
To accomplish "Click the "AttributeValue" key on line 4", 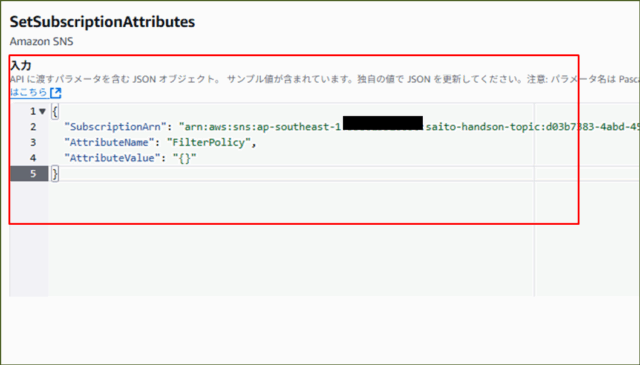I will (112, 158).
